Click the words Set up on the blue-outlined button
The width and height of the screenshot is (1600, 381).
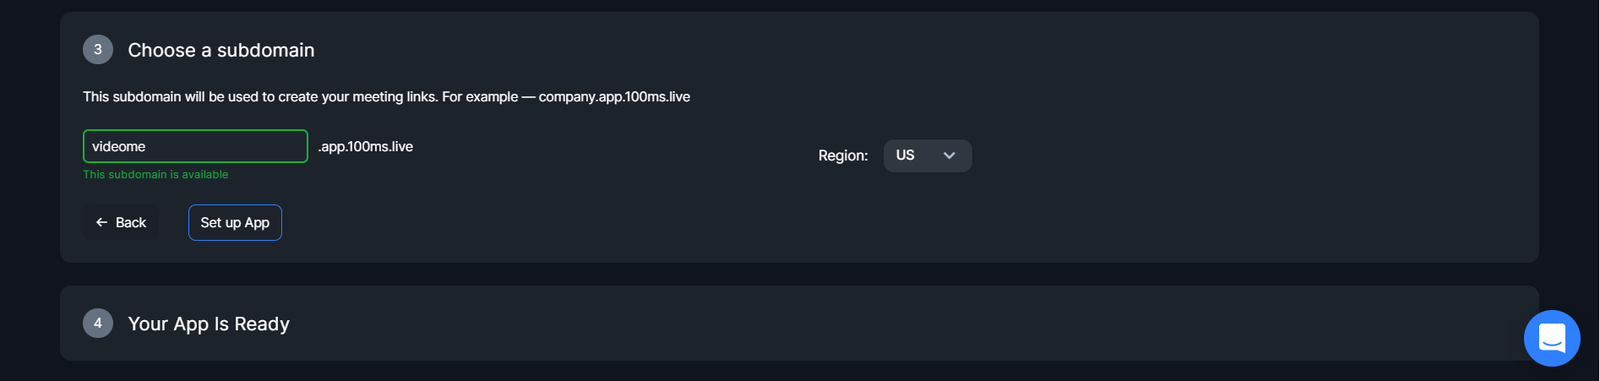point(220,223)
